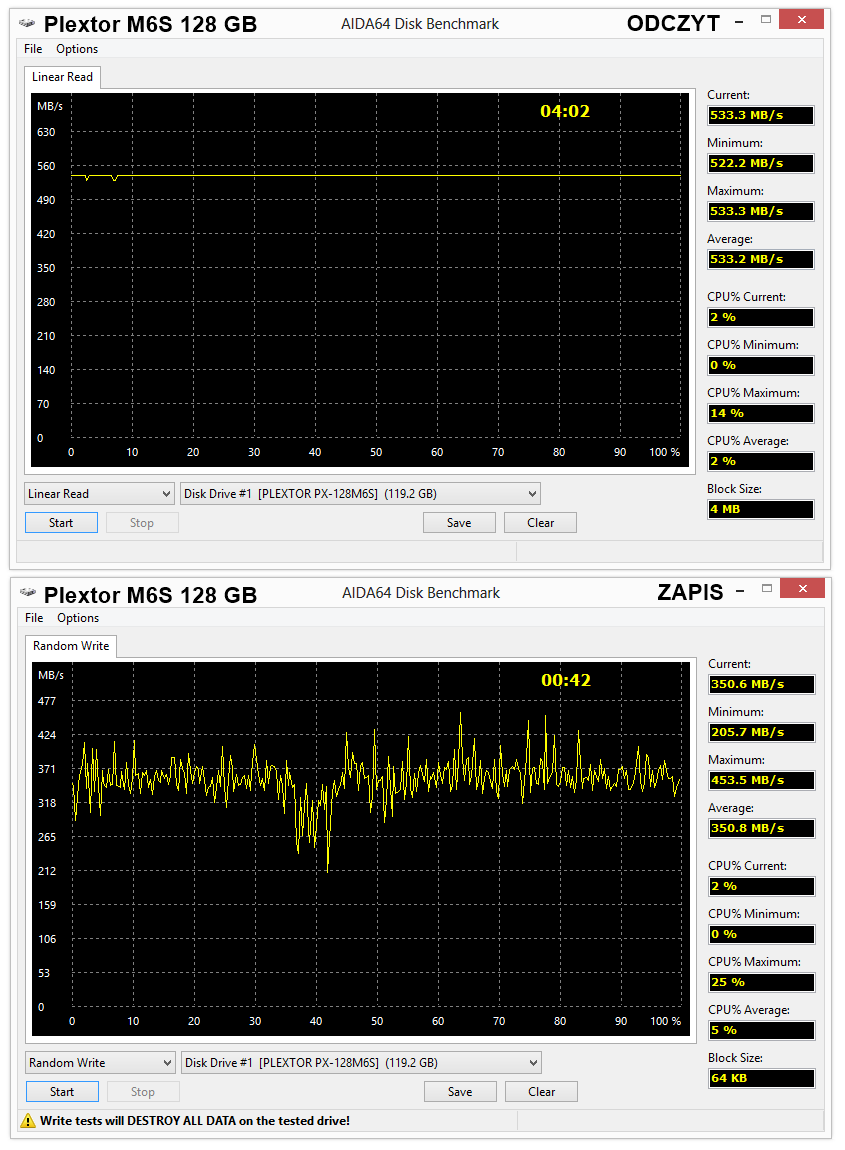
Task: Select the CPU% Average value in the ODCZYT window
Action: (761, 461)
